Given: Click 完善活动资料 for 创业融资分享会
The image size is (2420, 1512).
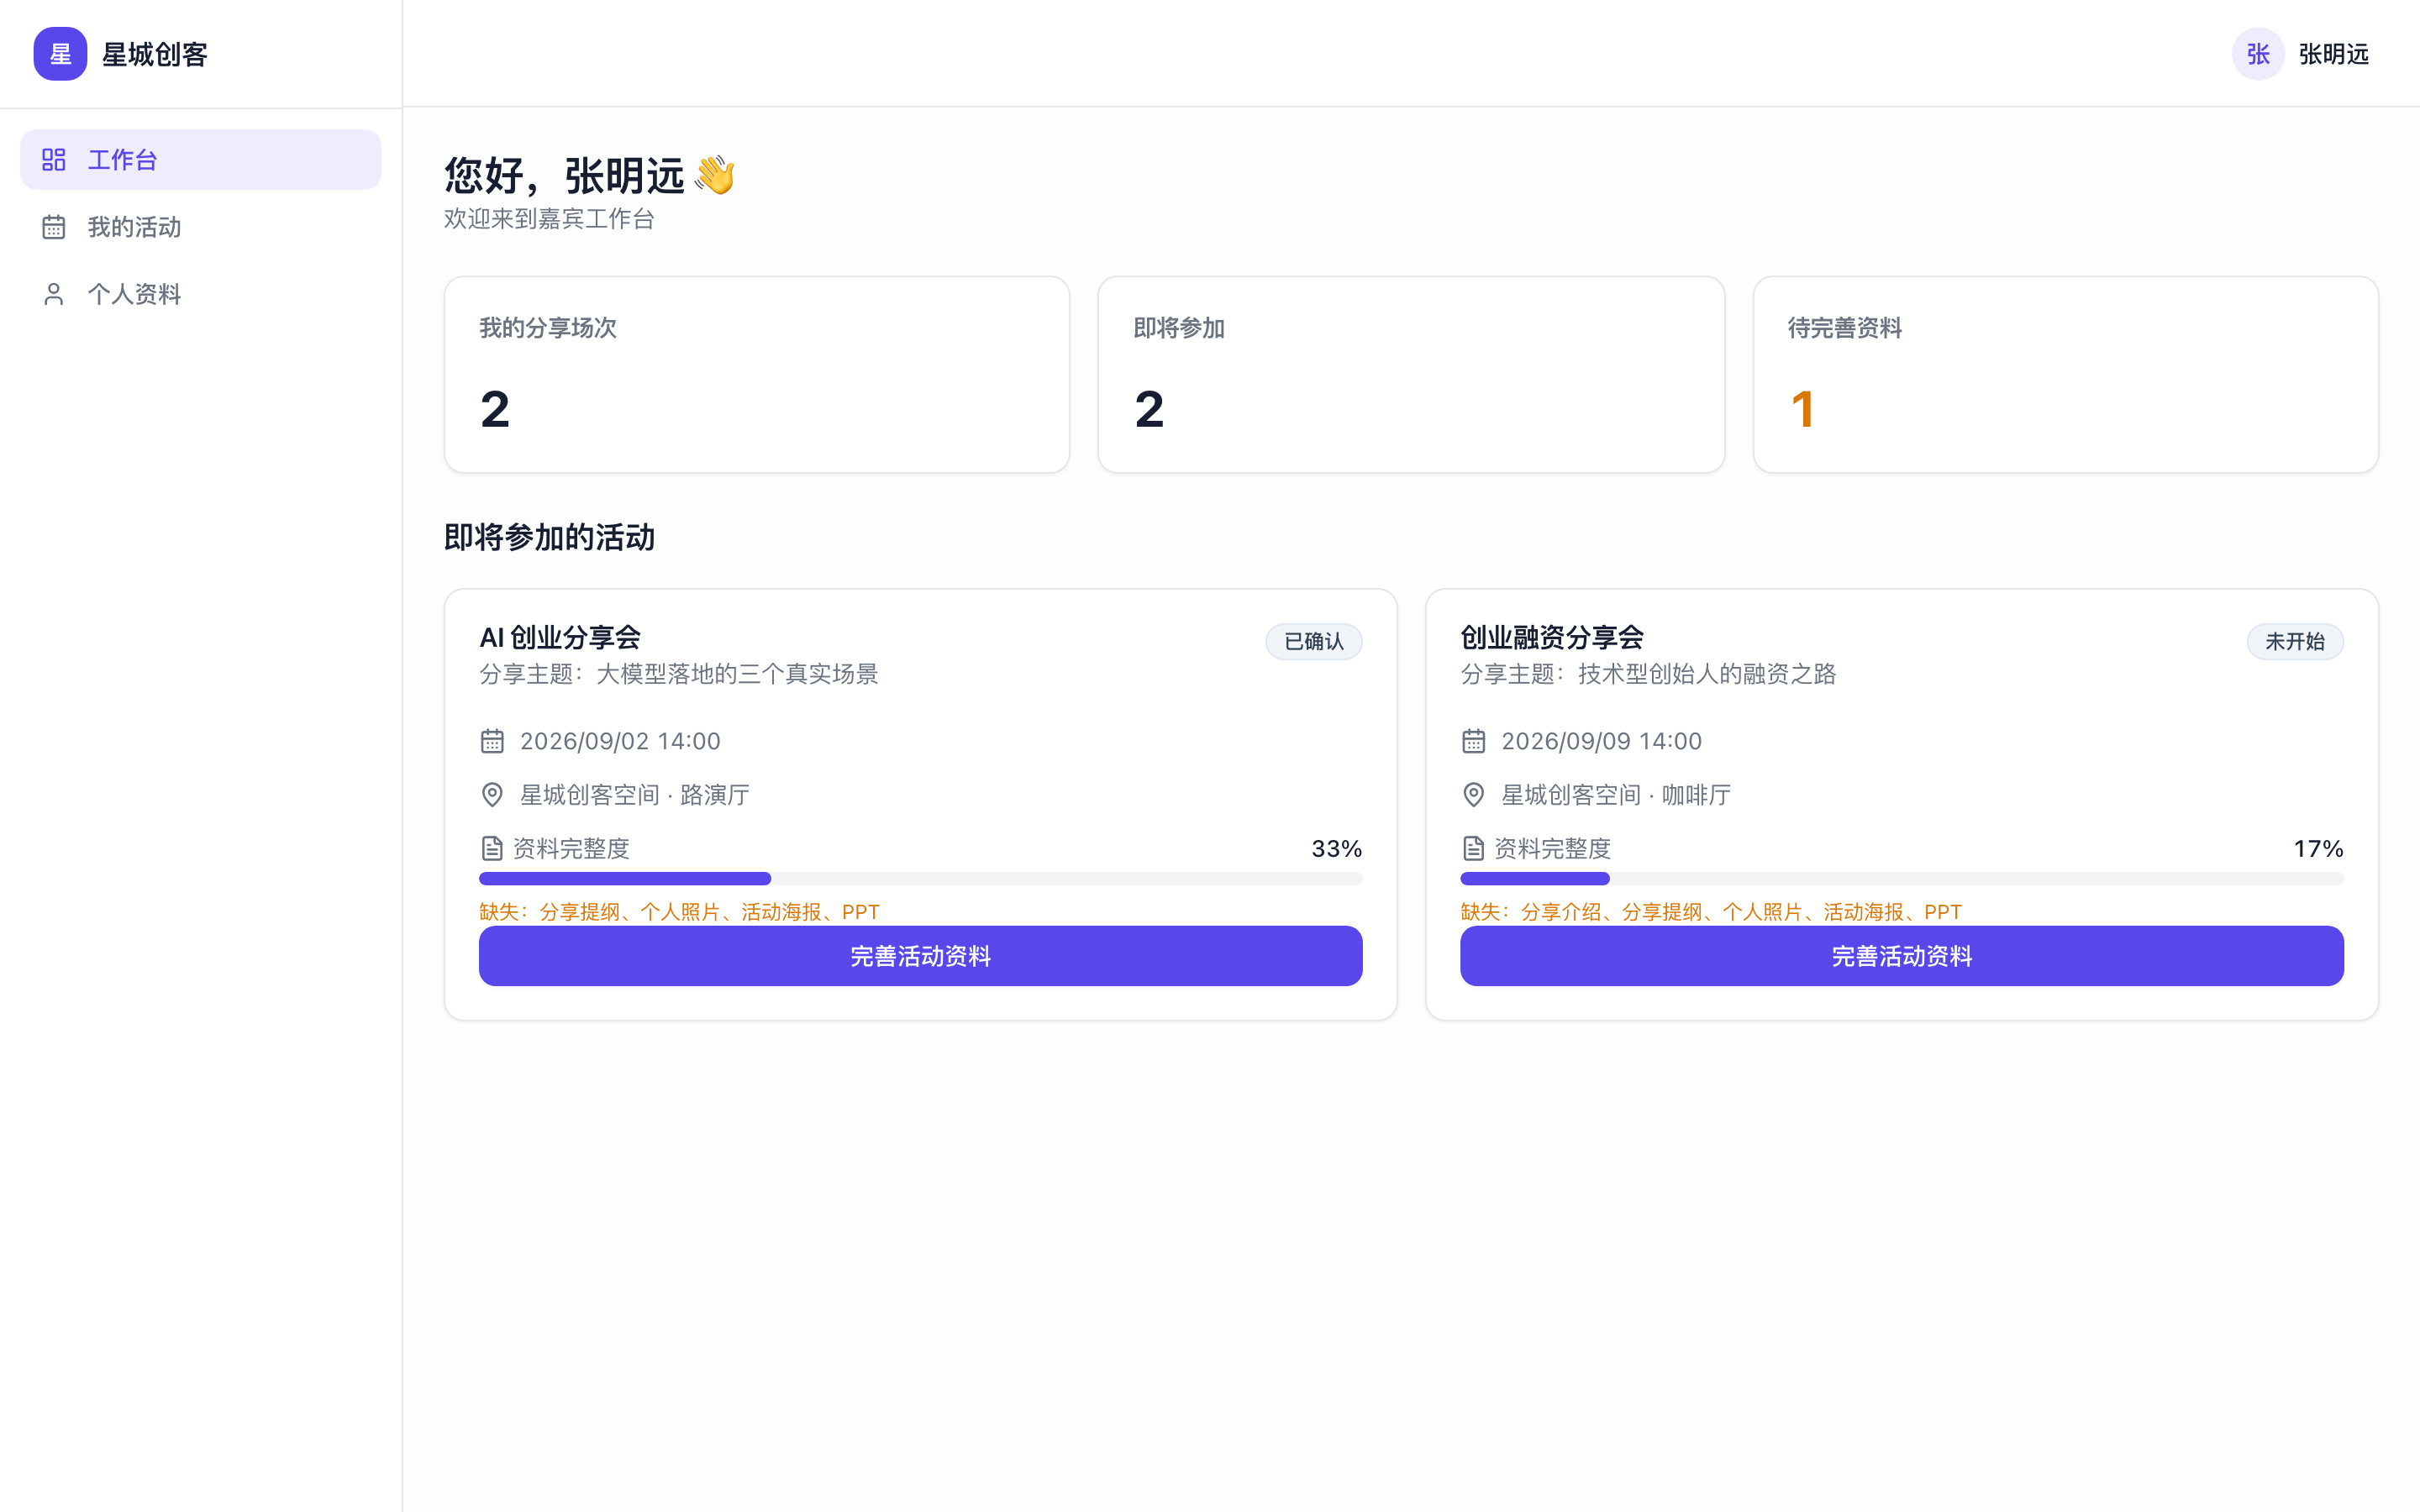Looking at the screenshot, I should pos(1901,956).
